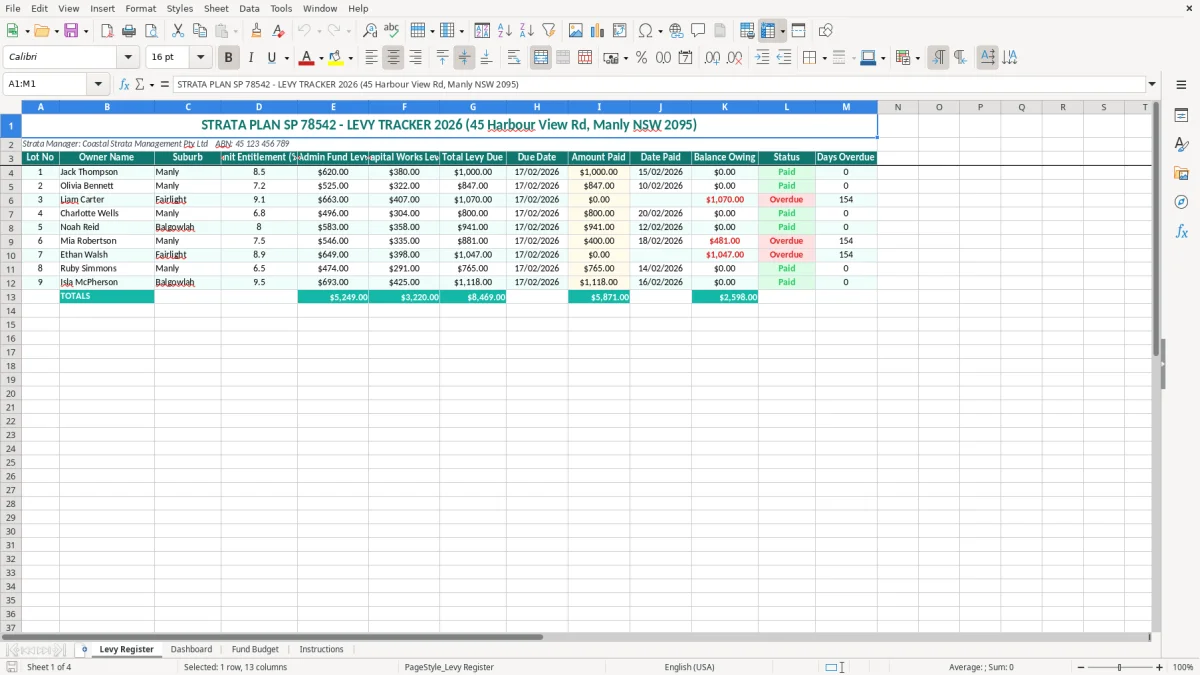Enable Align Left

[x=372, y=58]
